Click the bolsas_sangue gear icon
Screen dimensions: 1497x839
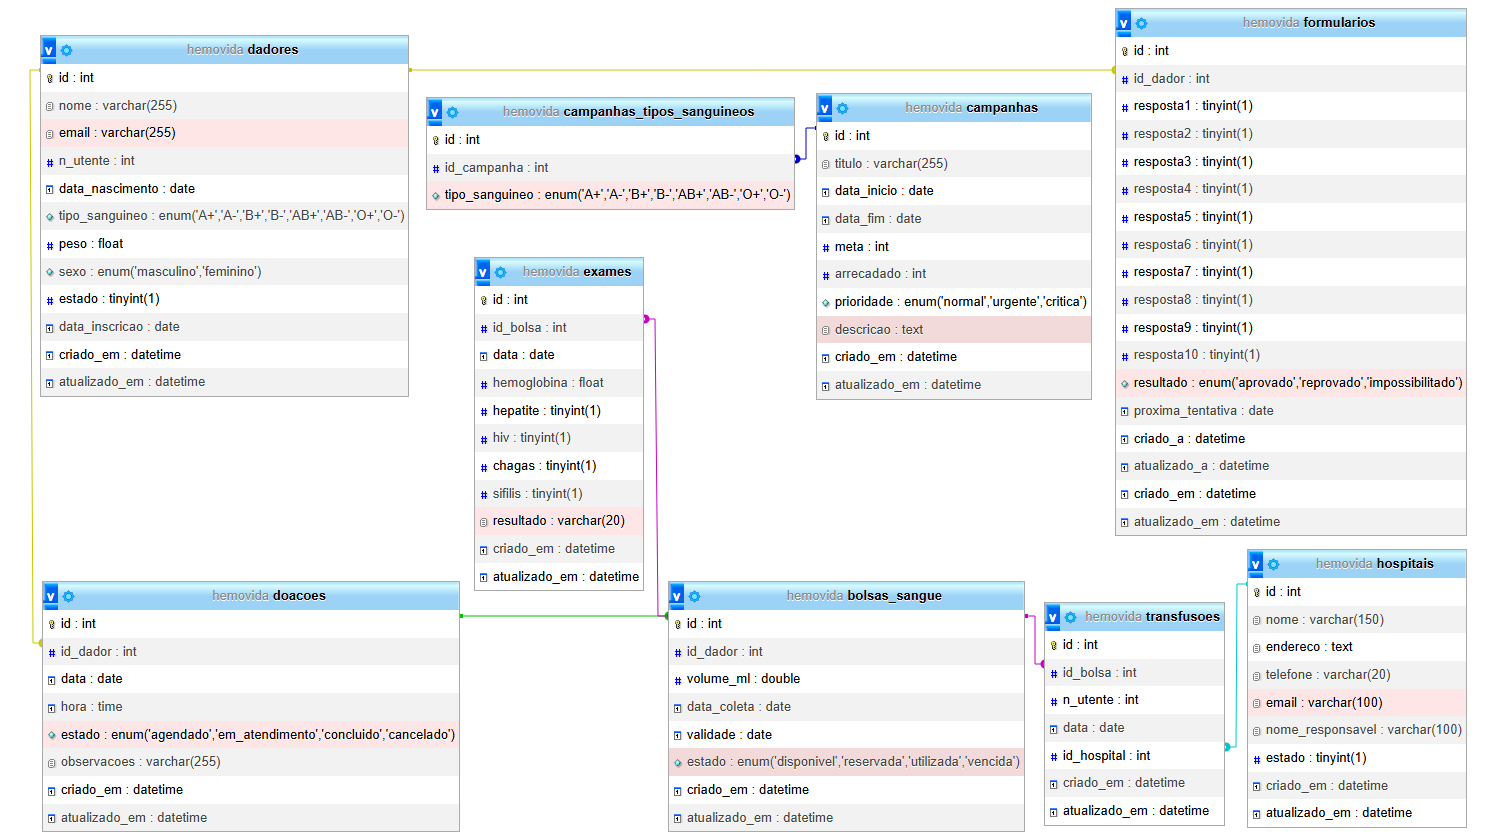point(694,596)
